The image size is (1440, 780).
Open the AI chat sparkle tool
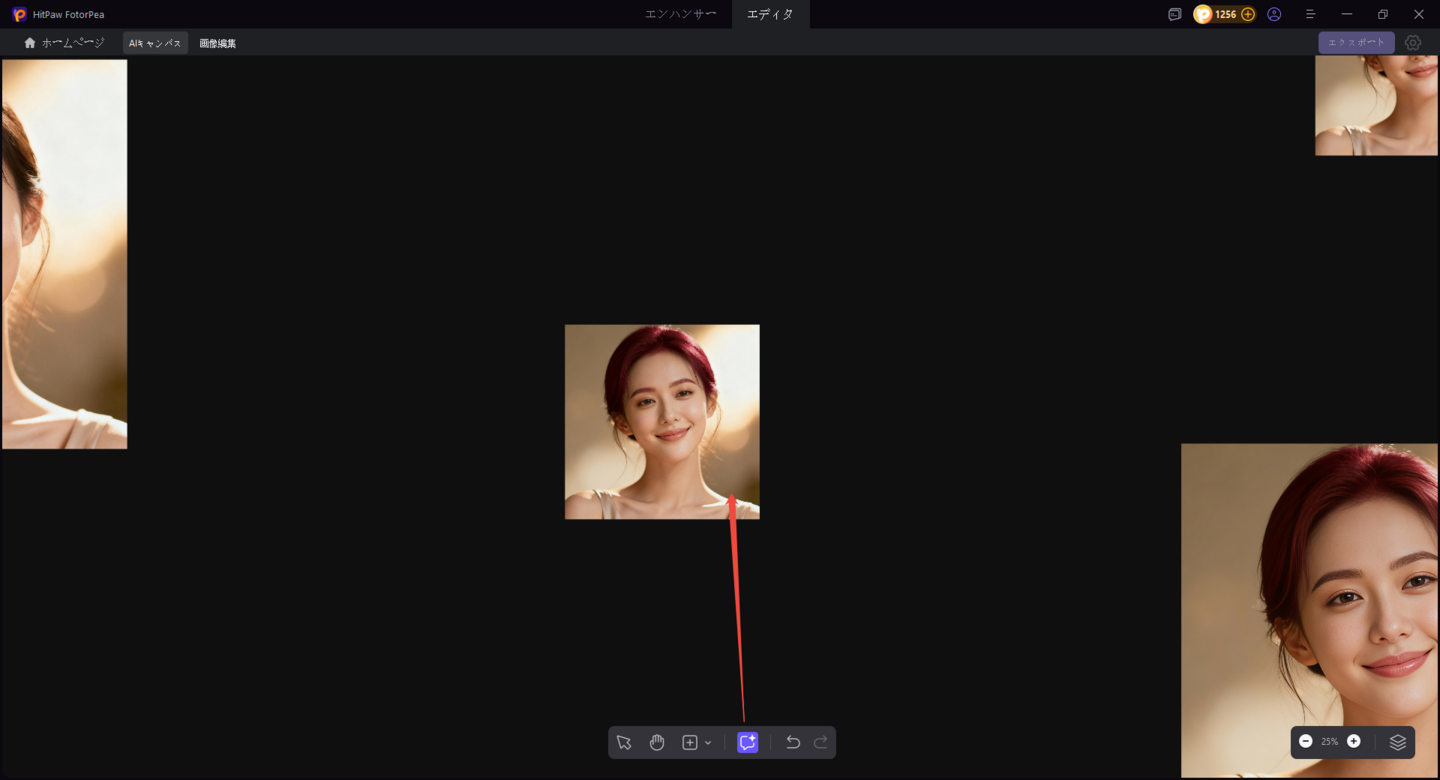pyautogui.click(x=747, y=742)
